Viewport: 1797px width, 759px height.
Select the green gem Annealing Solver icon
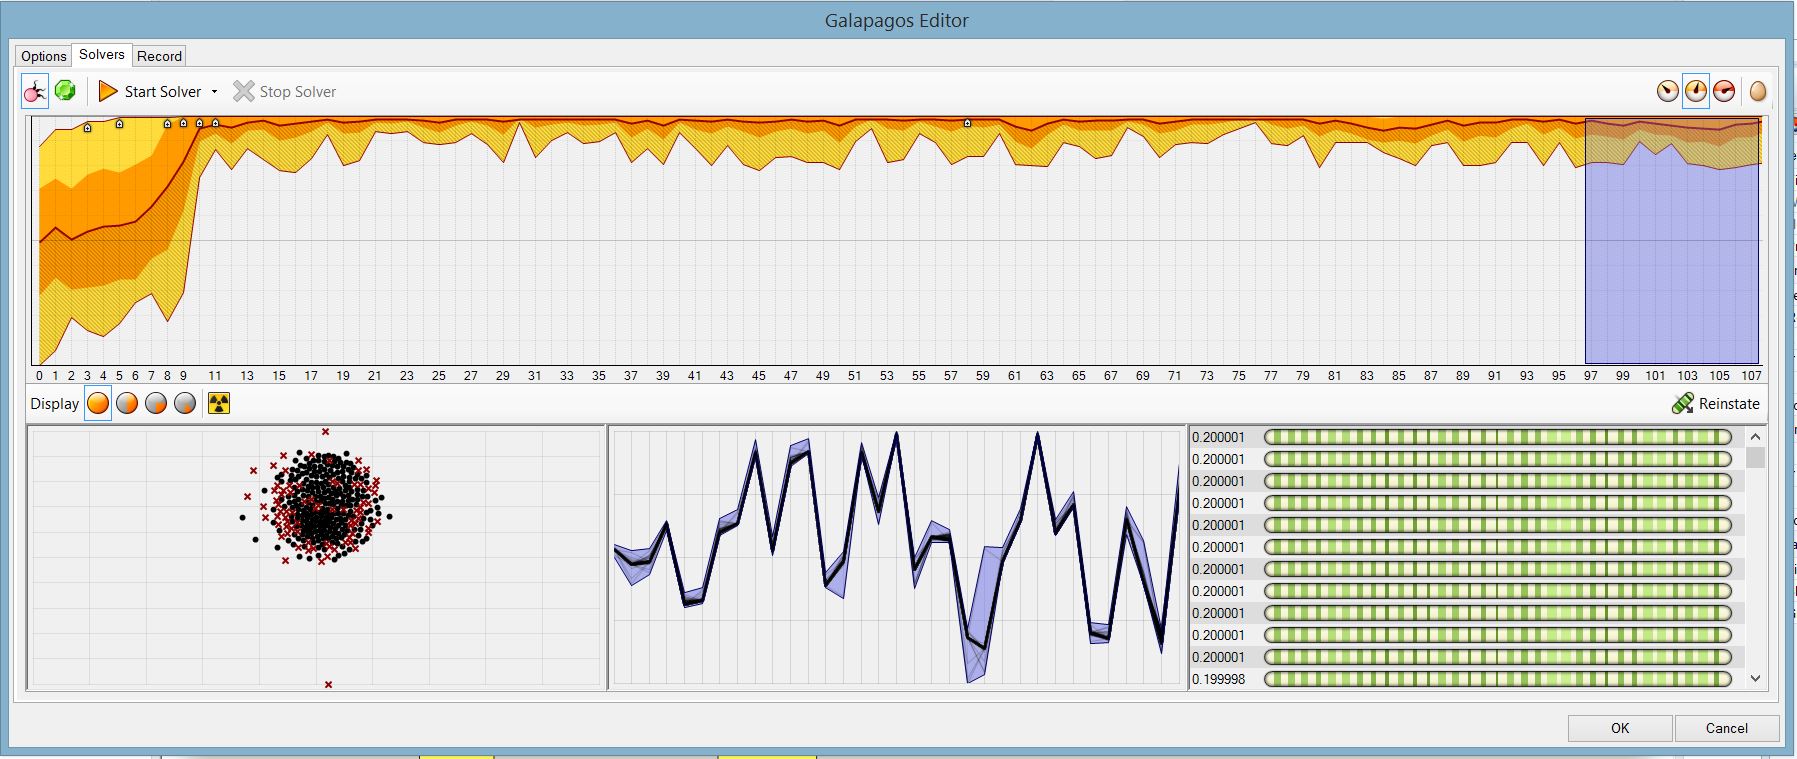click(x=66, y=91)
